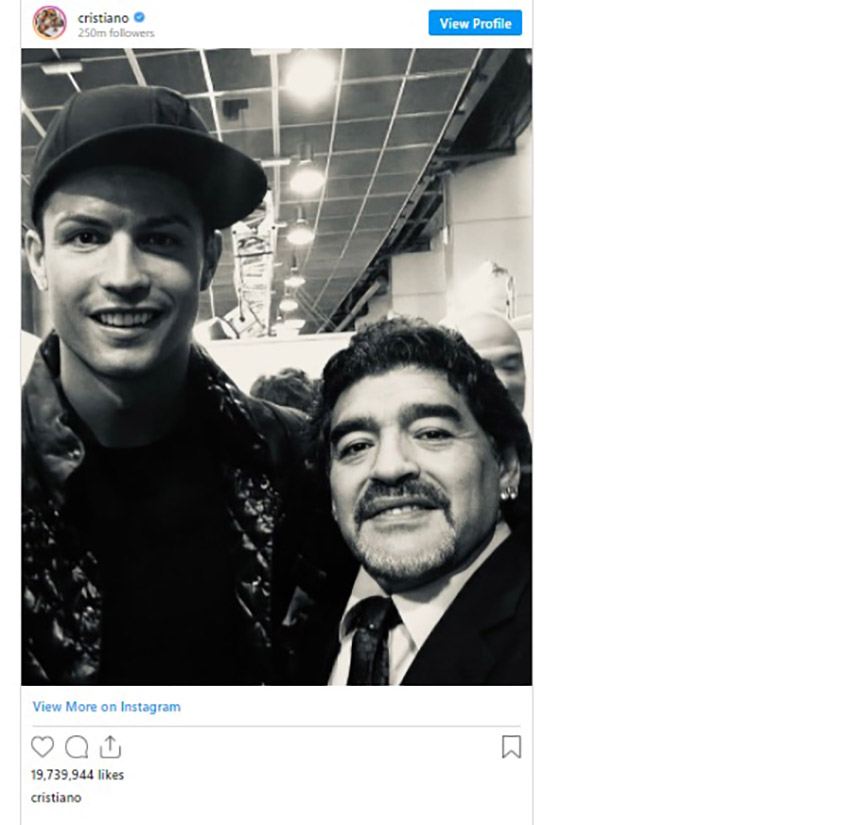Open comments via the speech bubble icon
Viewport: 860px width, 825px height.
[x=76, y=747]
